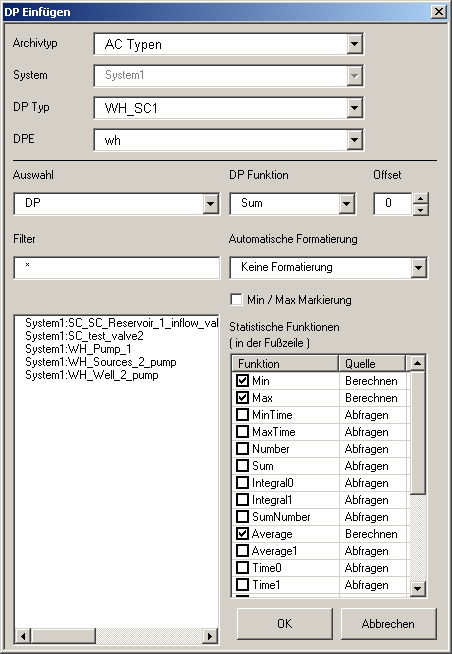Cancel with the Abbrechen button
Image resolution: width=452 pixels, height=654 pixels.
pos(388,624)
